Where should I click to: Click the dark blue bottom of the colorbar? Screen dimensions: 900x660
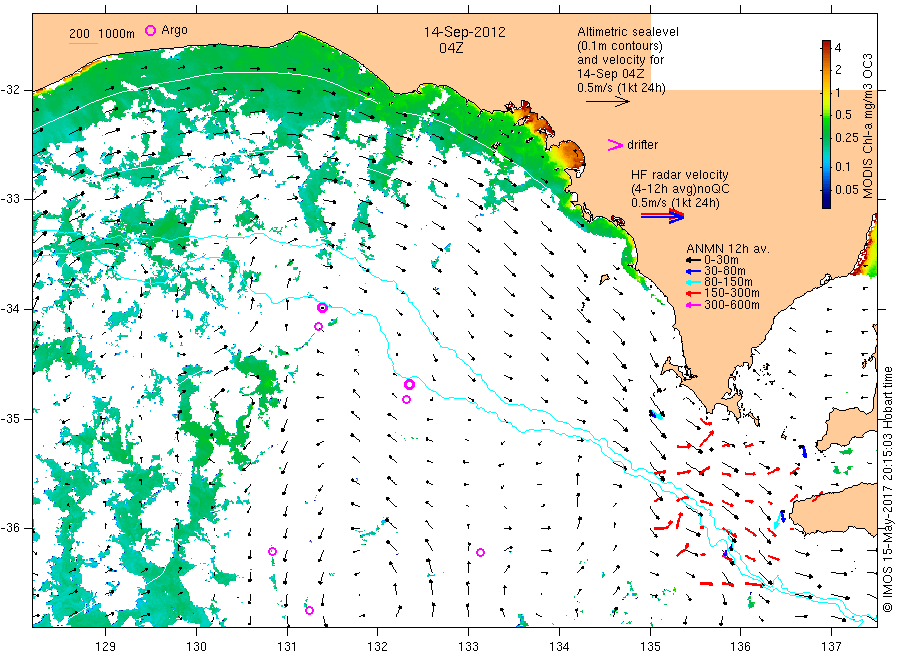[826, 203]
